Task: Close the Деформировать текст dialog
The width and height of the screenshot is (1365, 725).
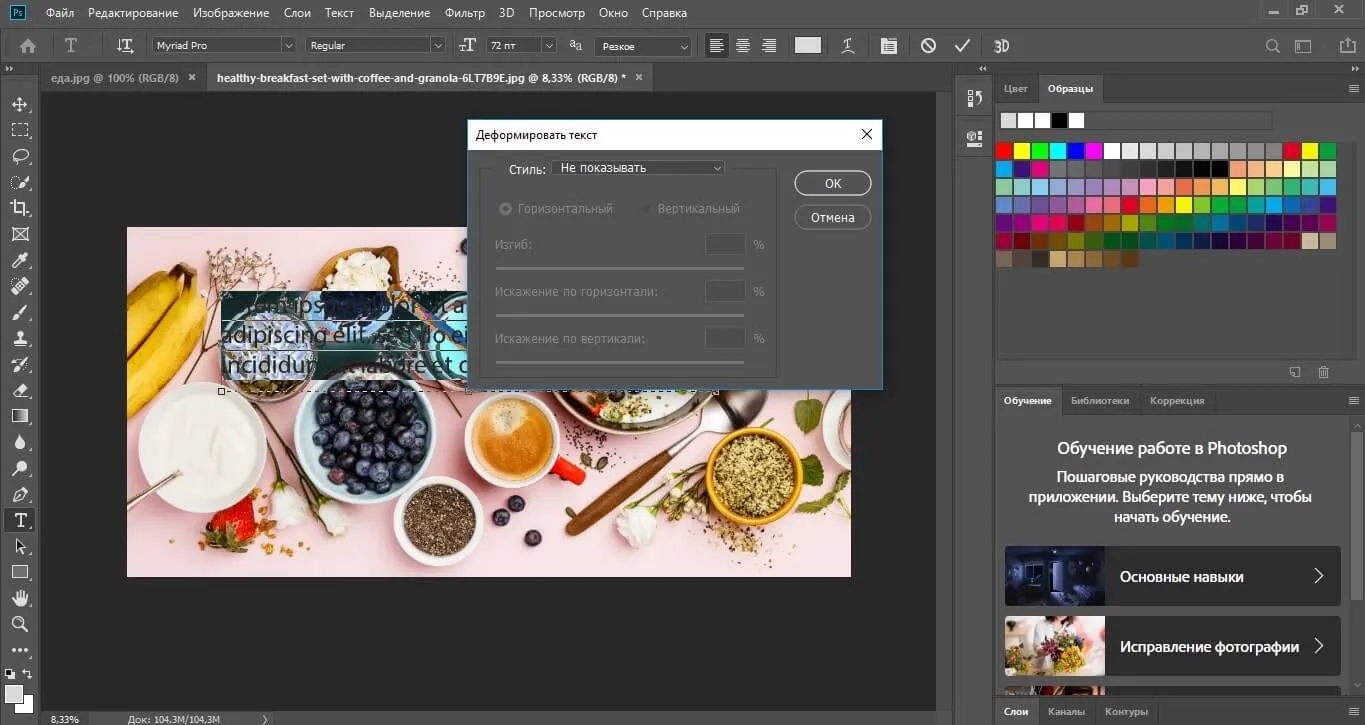Action: click(x=866, y=134)
